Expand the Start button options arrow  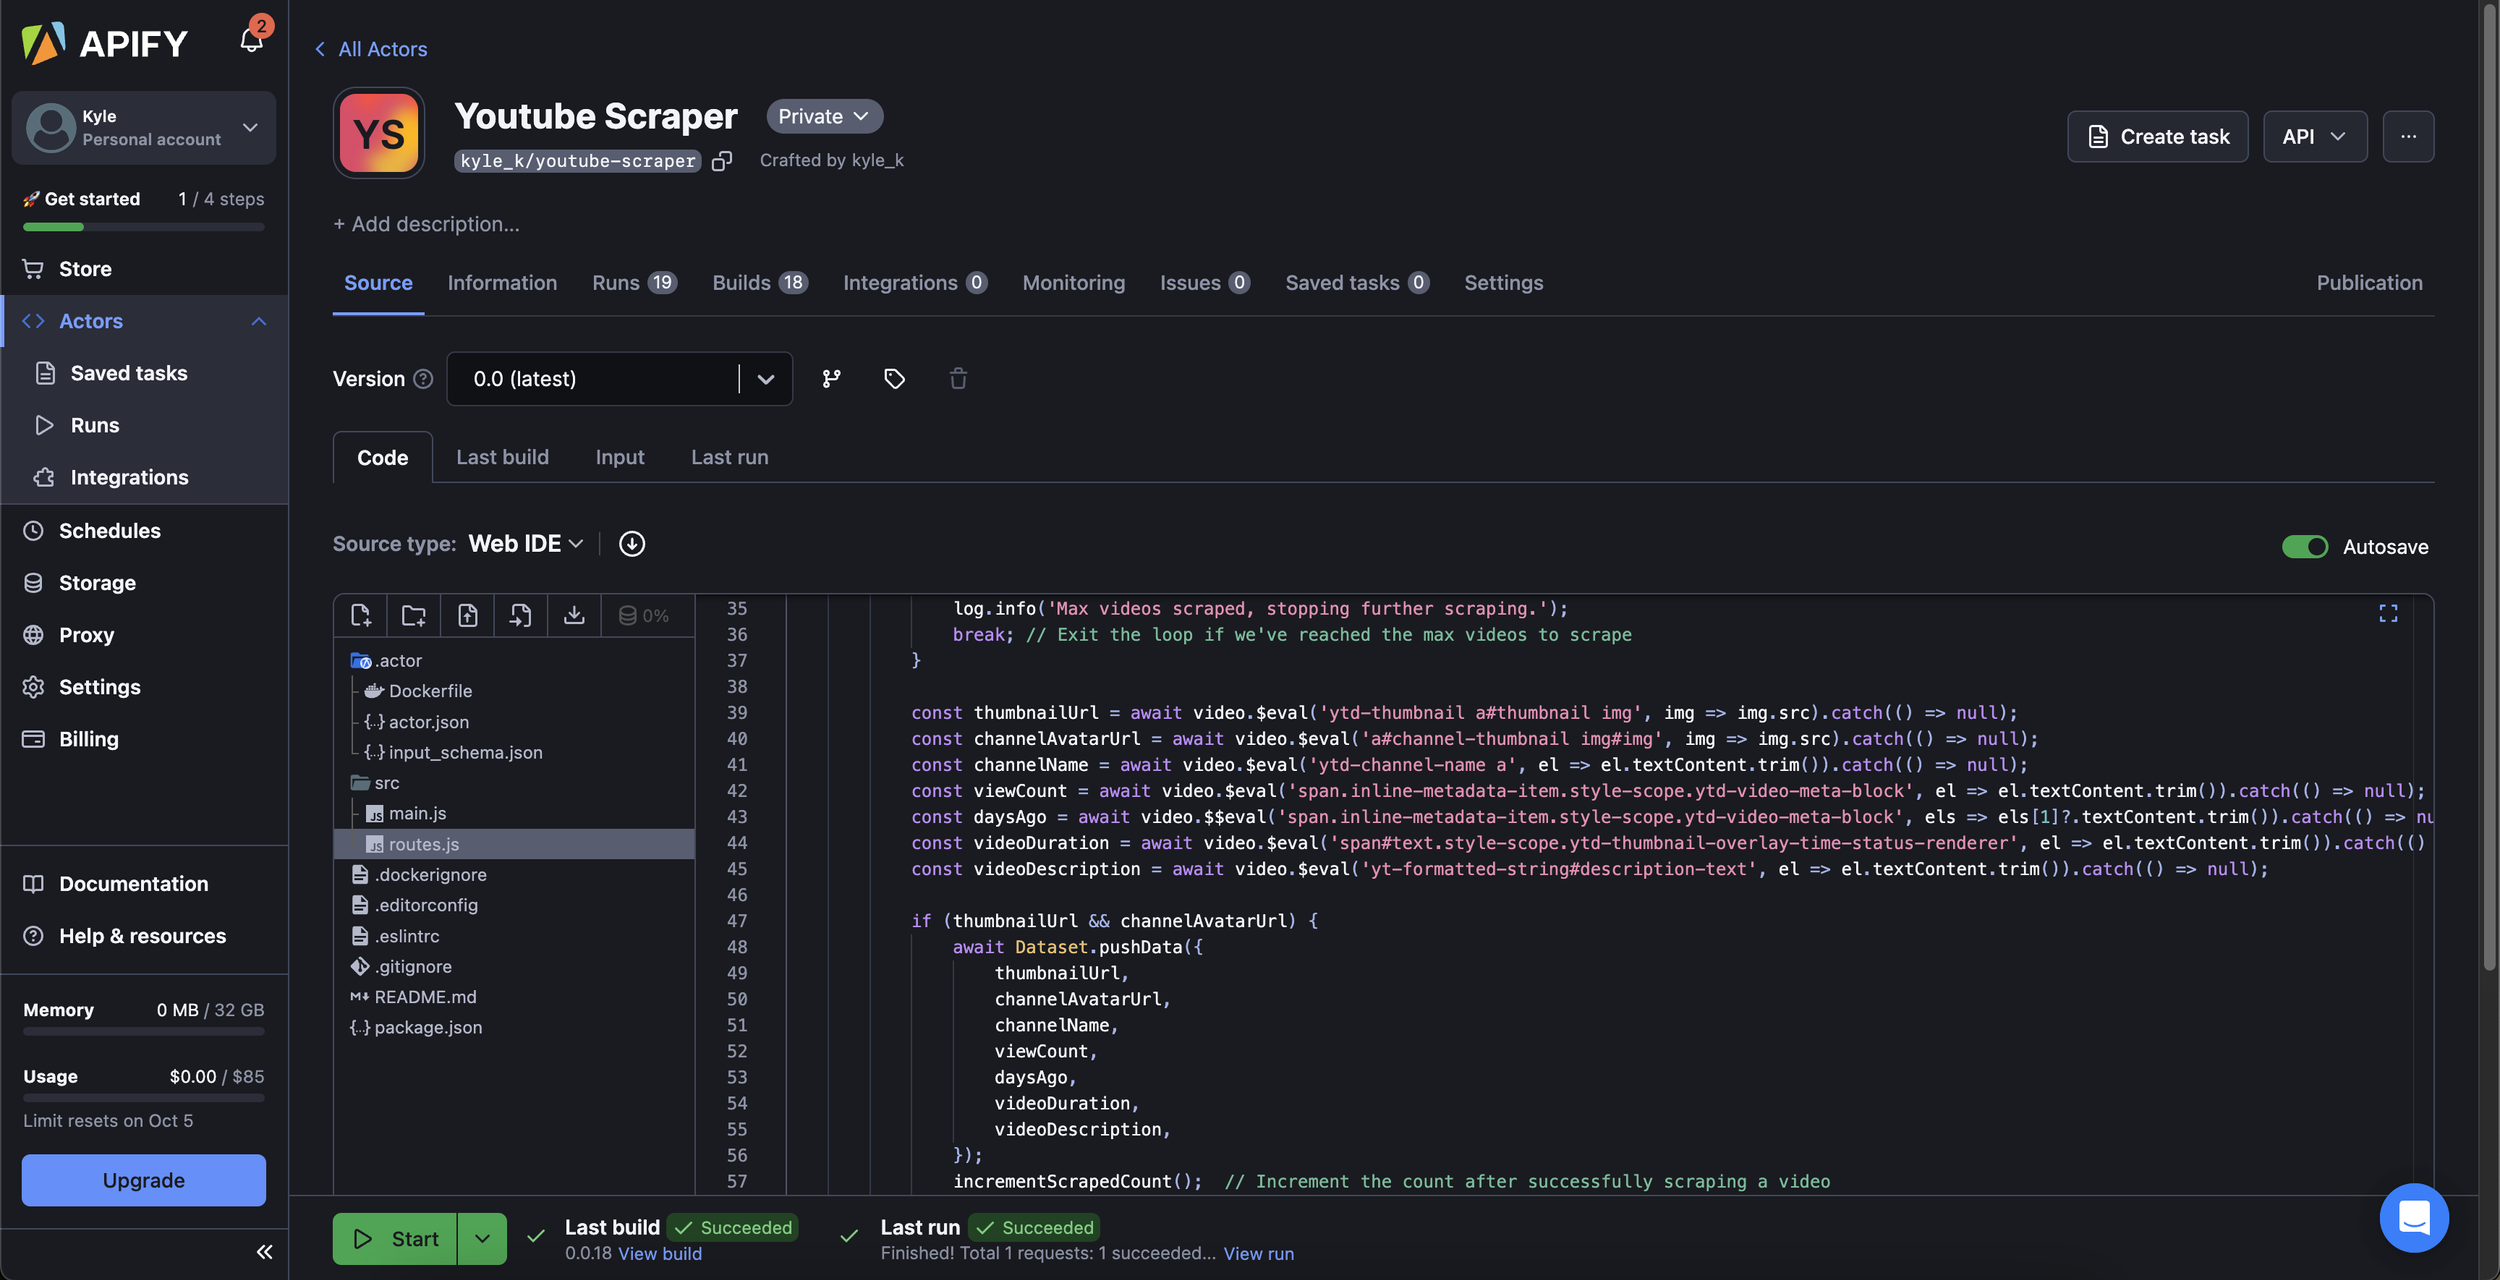click(x=482, y=1239)
